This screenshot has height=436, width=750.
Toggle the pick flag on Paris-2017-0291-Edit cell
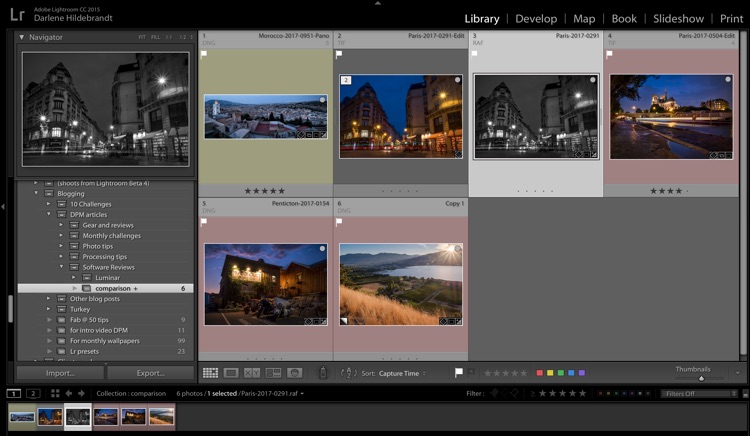pyautogui.click(x=339, y=54)
